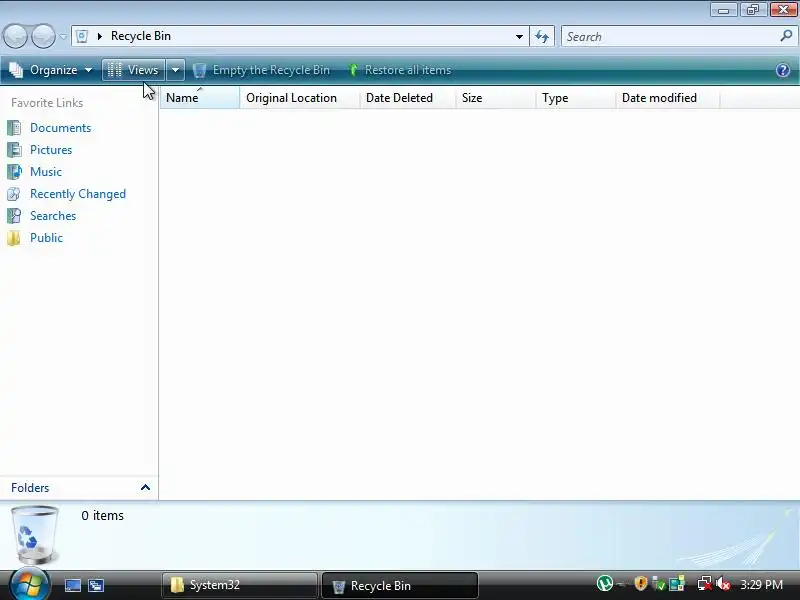Click the 3:29 PM clock
Viewport: 800px width, 600px height.
coord(761,584)
